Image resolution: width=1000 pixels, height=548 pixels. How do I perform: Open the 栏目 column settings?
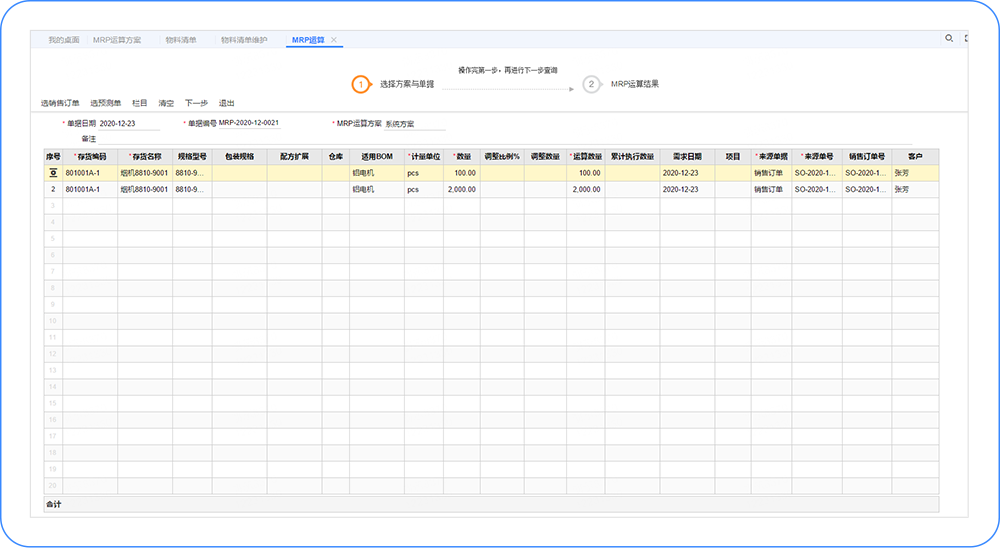[140, 103]
